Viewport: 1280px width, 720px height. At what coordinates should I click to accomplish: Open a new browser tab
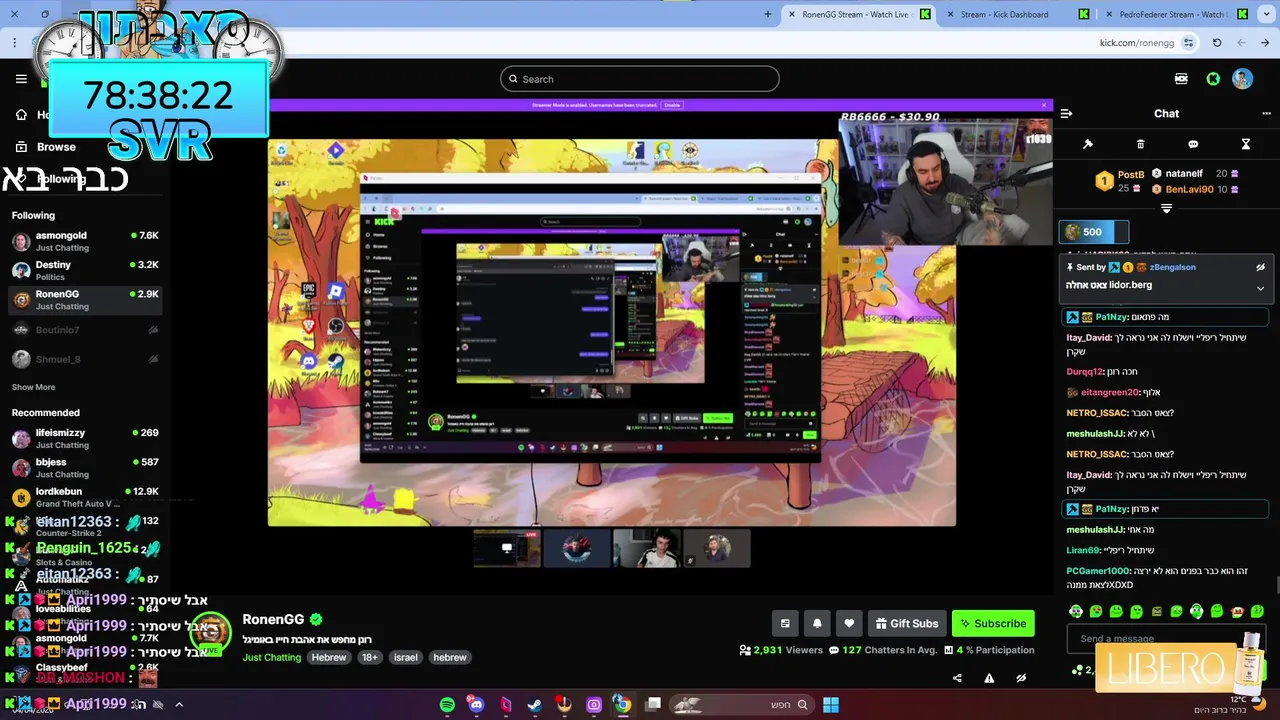[768, 14]
